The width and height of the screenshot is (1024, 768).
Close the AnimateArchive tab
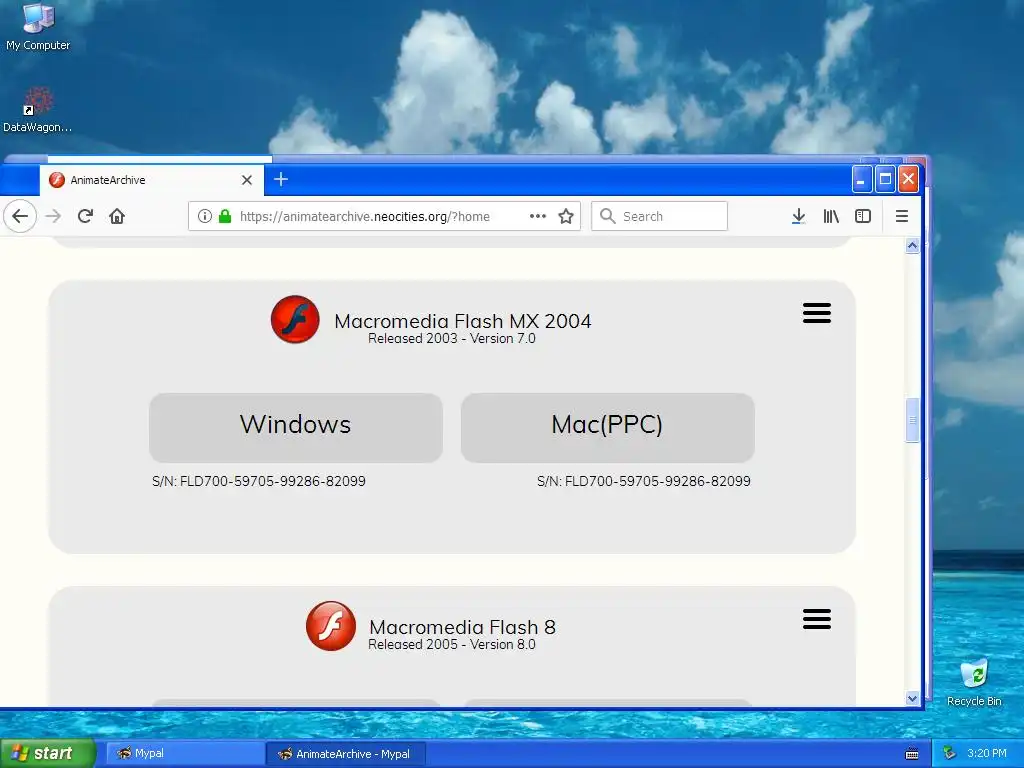(x=247, y=180)
